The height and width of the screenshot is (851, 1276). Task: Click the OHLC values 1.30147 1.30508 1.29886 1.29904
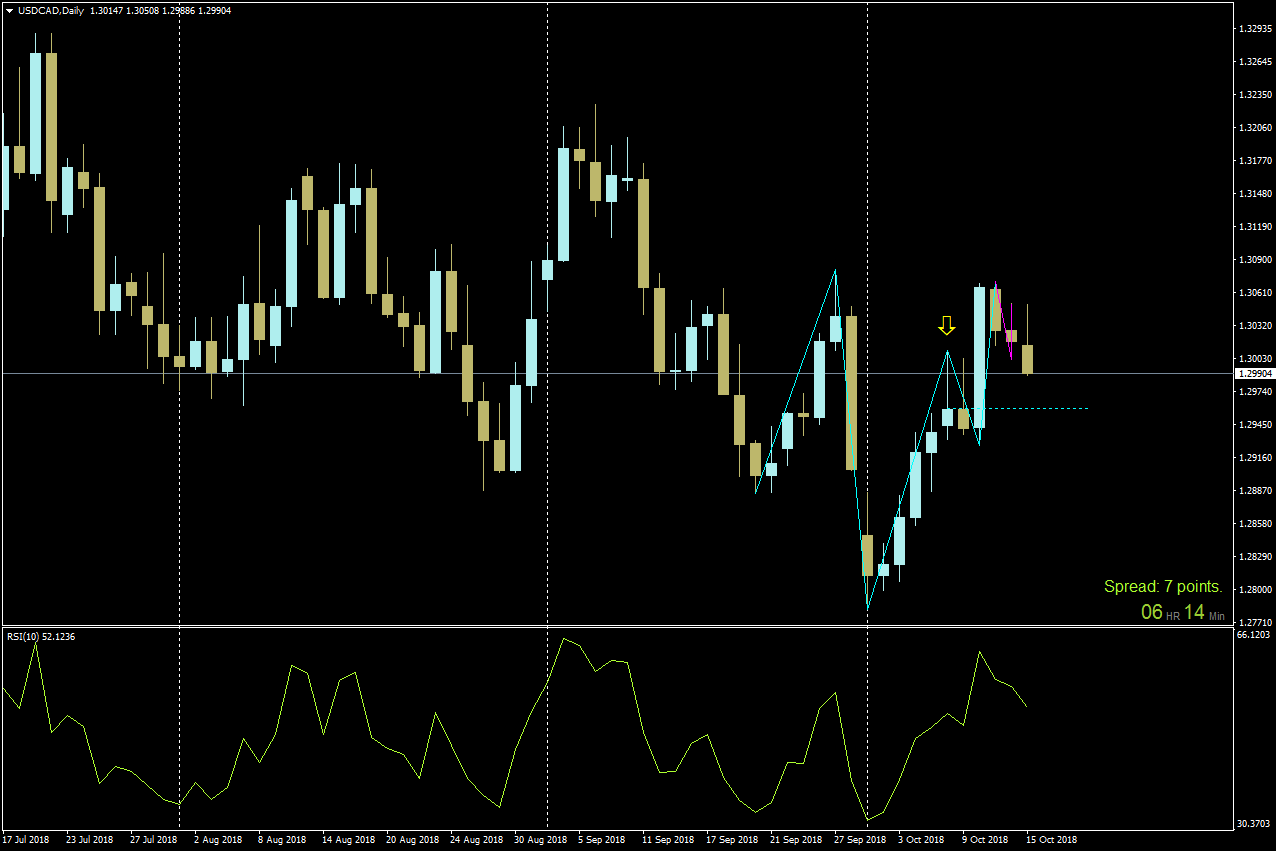pyautogui.click(x=160, y=10)
